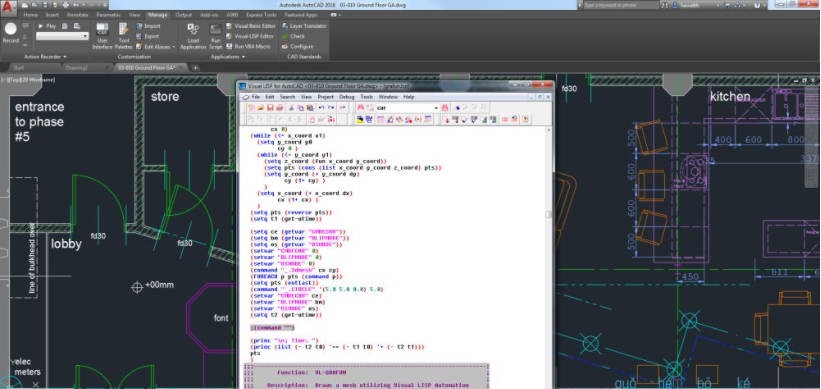The width and height of the screenshot is (821, 389).
Task: Click the Find (binoculars) icon in Visual LISP
Action: (360, 108)
